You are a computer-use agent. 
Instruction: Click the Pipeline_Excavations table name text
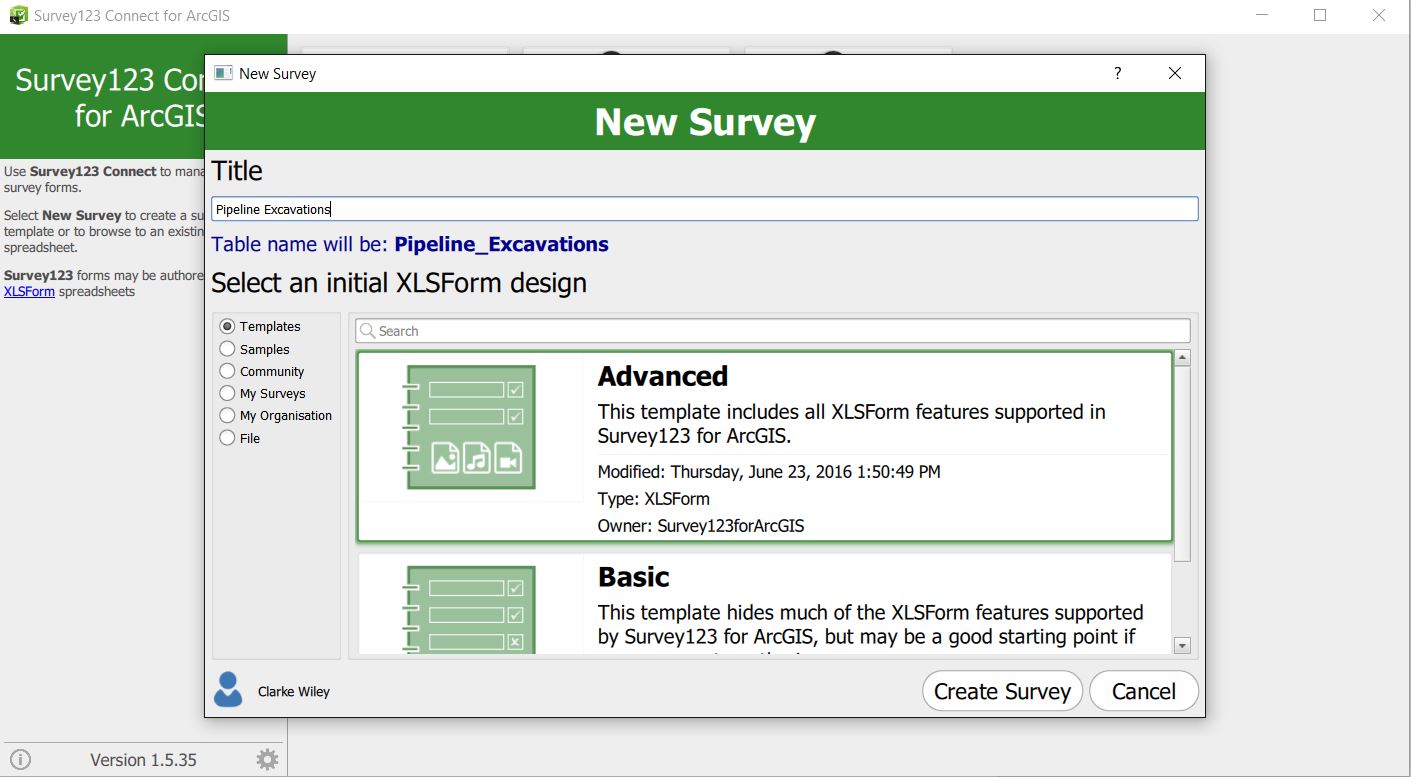(x=502, y=245)
